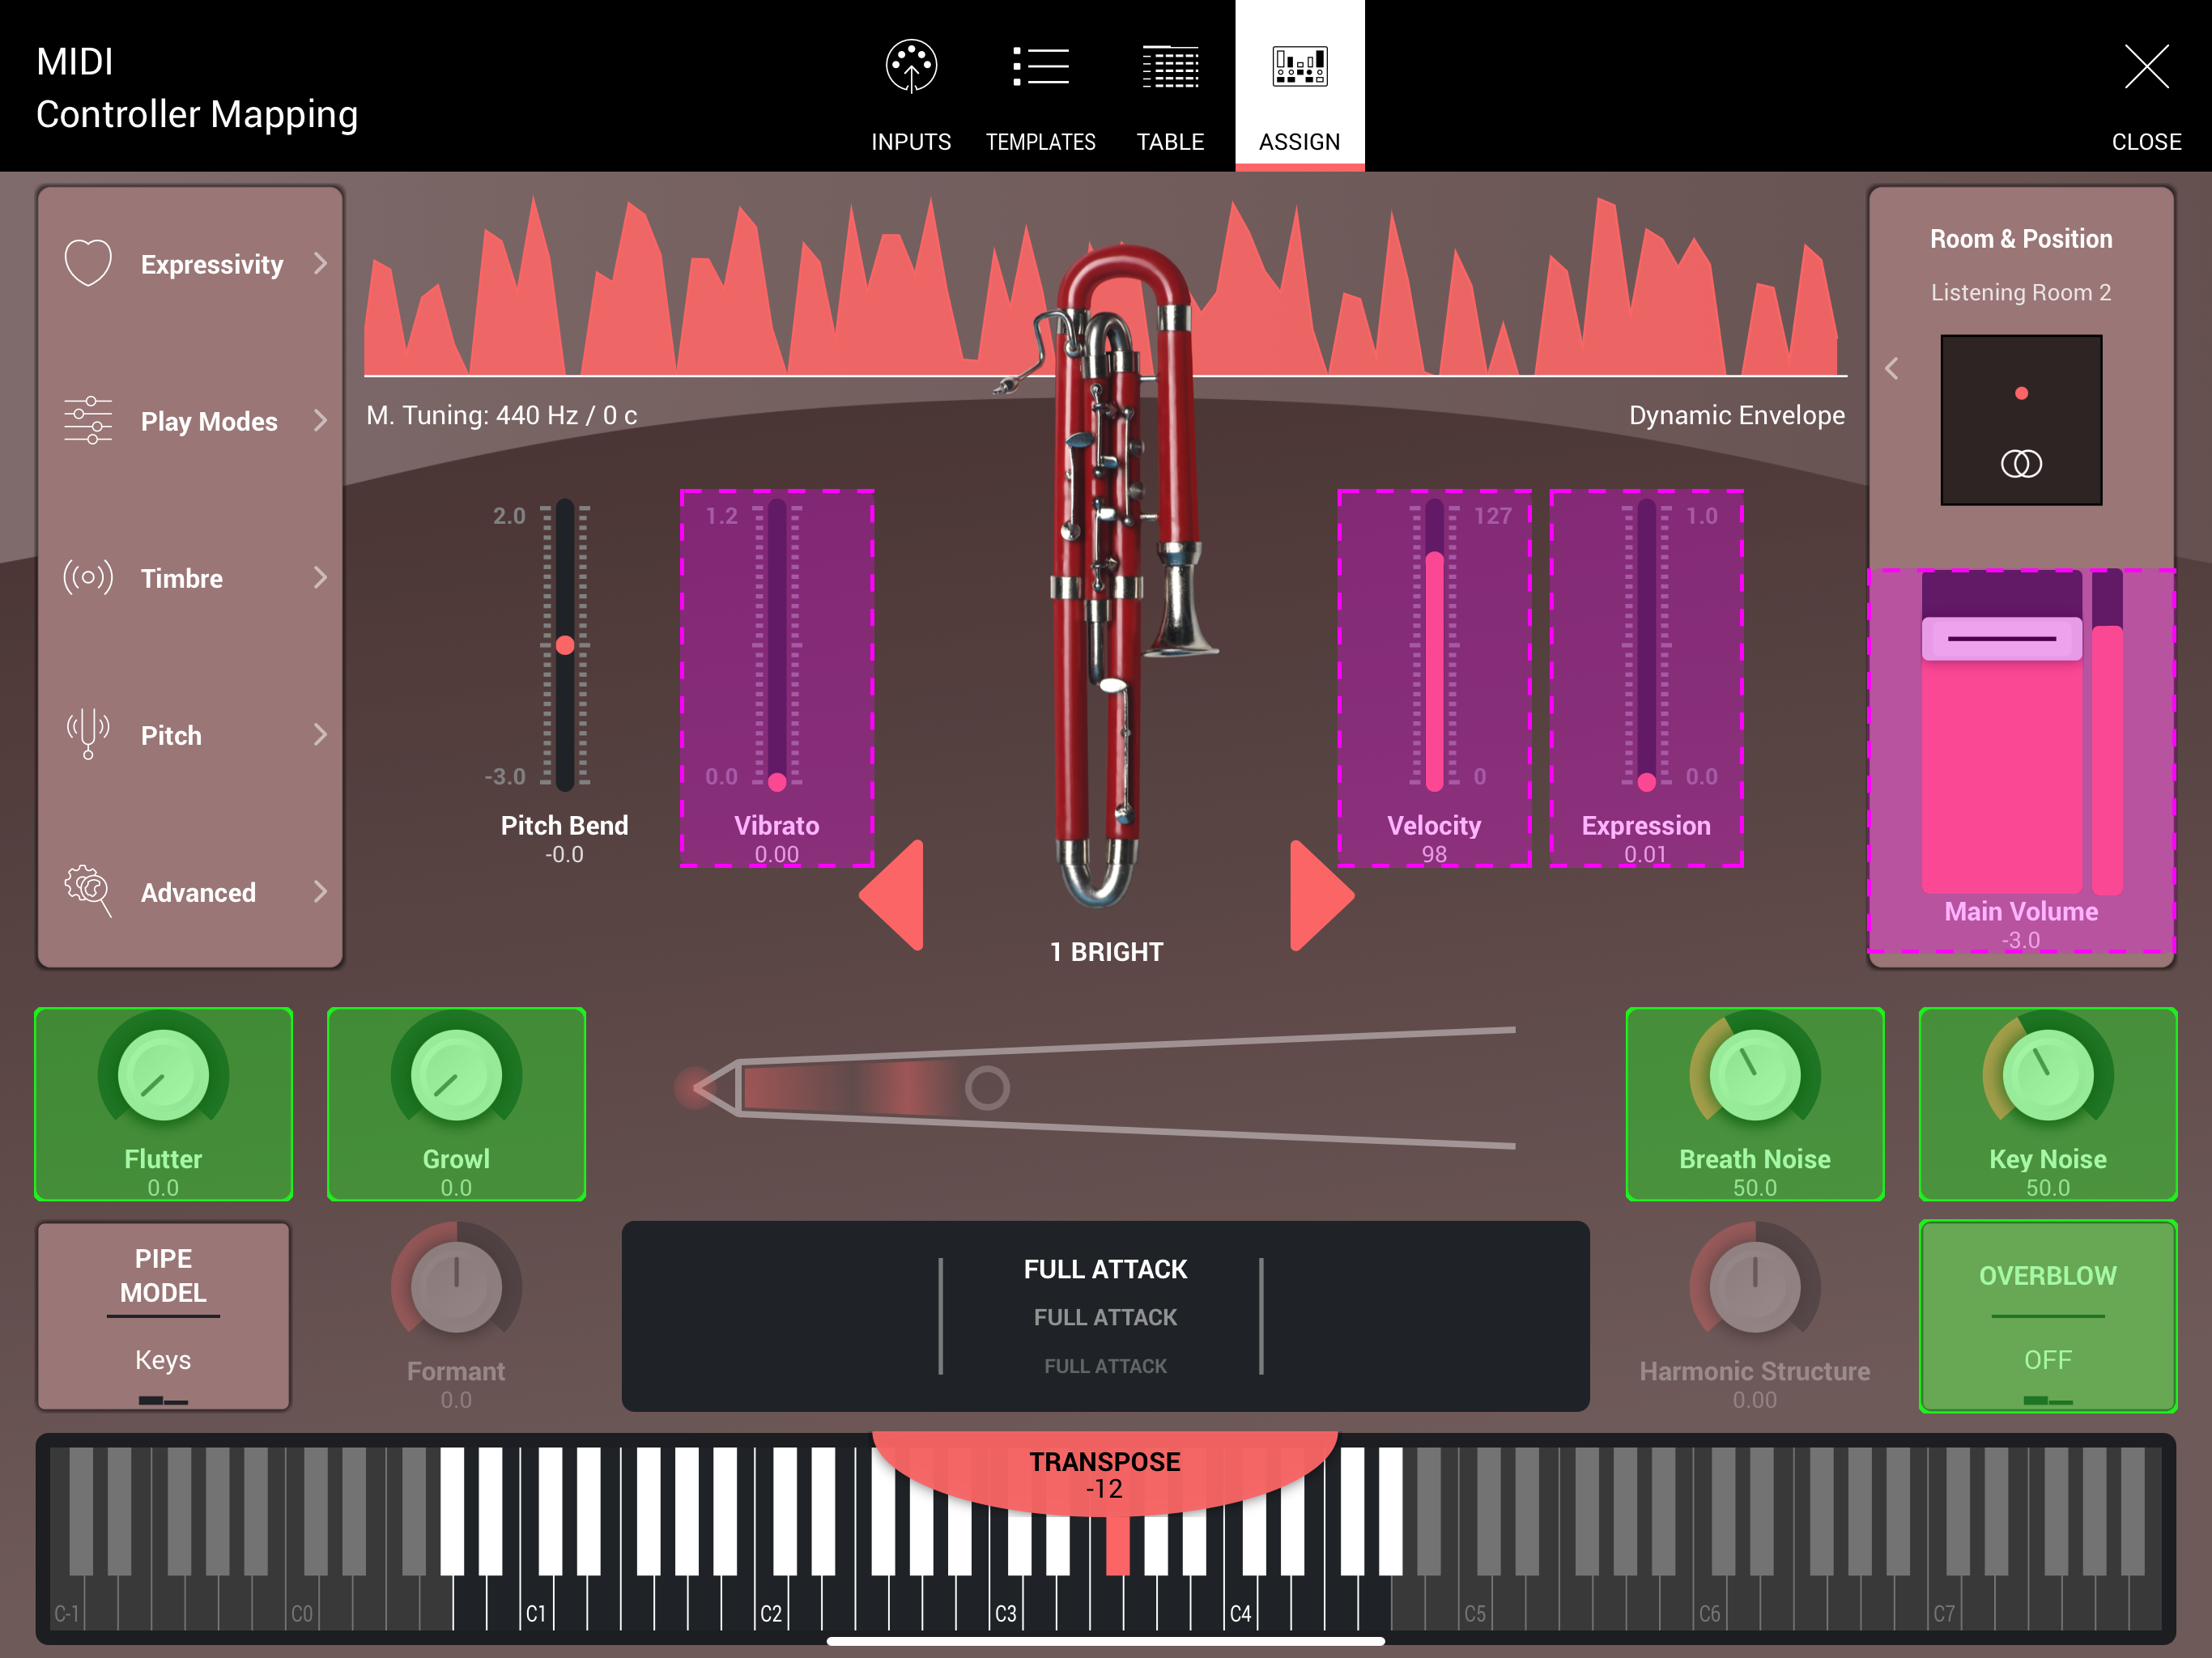Click the 'Listening Room 2' label
The height and width of the screenshot is (1658, 2212).
[x=2021, y=292]
